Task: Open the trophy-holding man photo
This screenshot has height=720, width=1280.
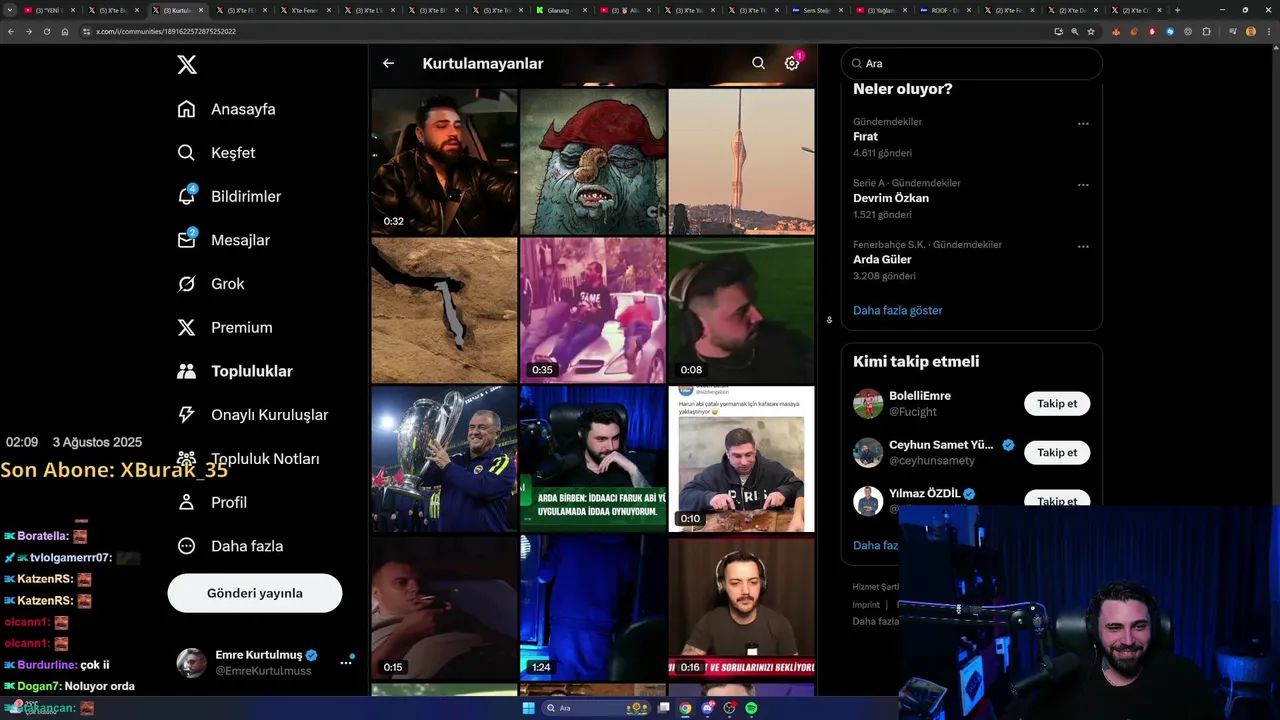Action: pos(444,459)
